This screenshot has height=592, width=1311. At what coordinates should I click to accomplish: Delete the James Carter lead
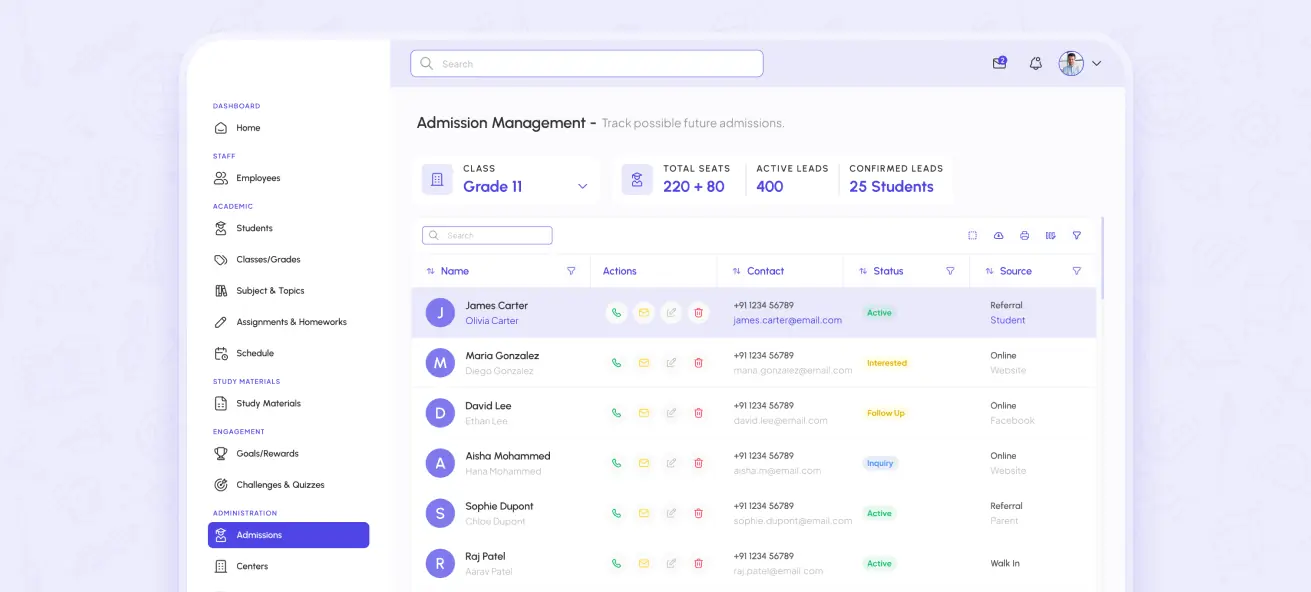(x=698, y=313)
